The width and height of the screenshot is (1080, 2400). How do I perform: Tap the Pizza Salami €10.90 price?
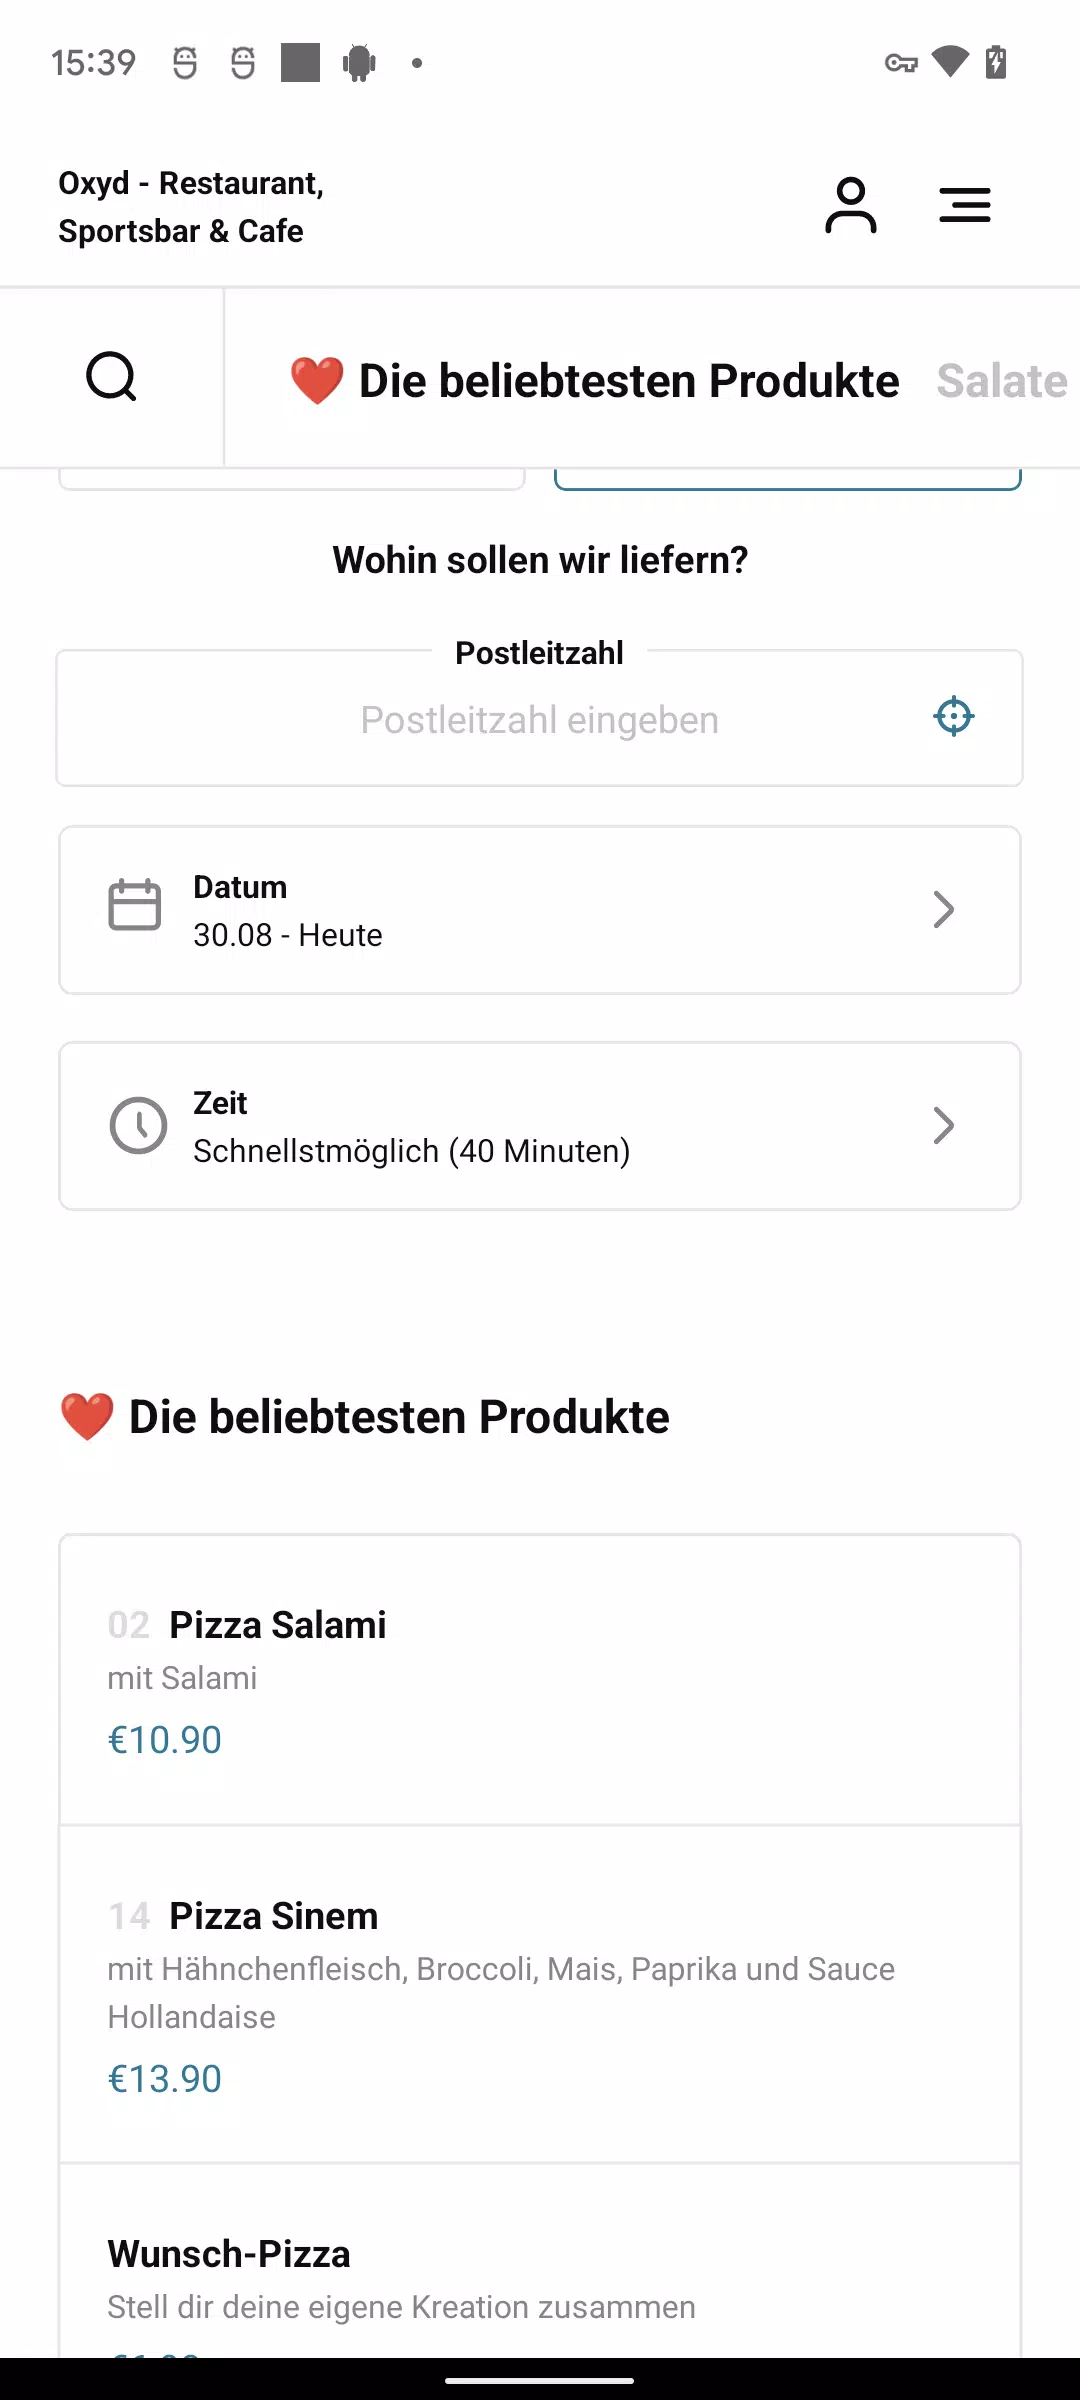(165, 1740)
